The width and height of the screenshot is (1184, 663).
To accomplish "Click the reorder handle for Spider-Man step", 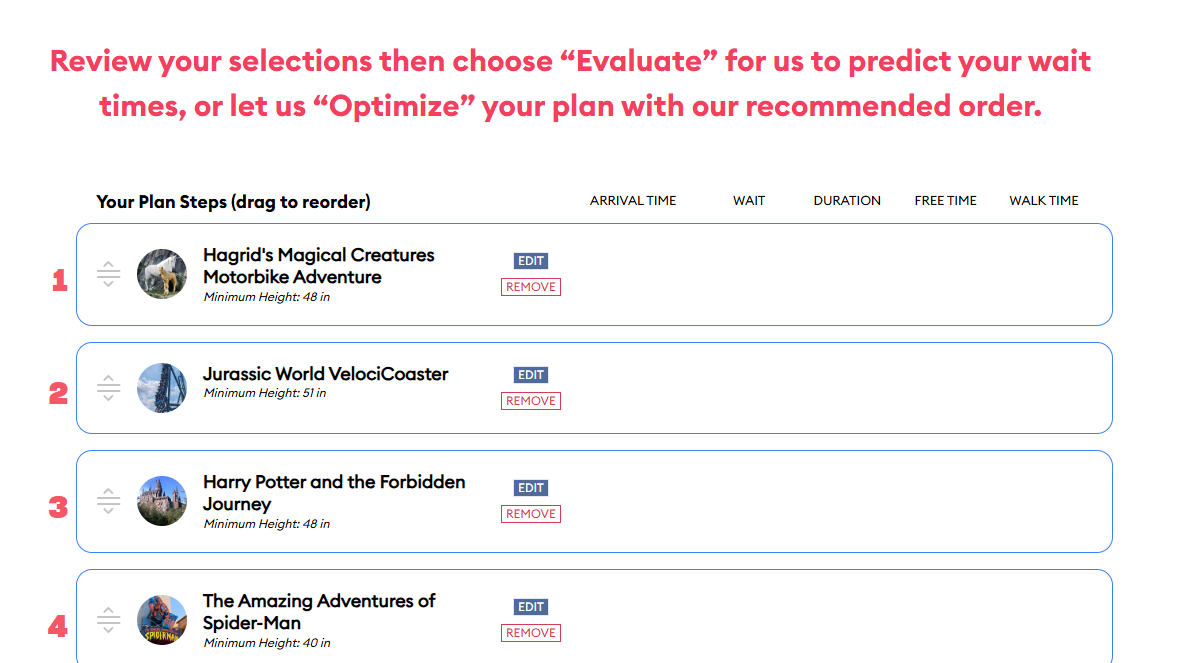I will click(108, 620).
